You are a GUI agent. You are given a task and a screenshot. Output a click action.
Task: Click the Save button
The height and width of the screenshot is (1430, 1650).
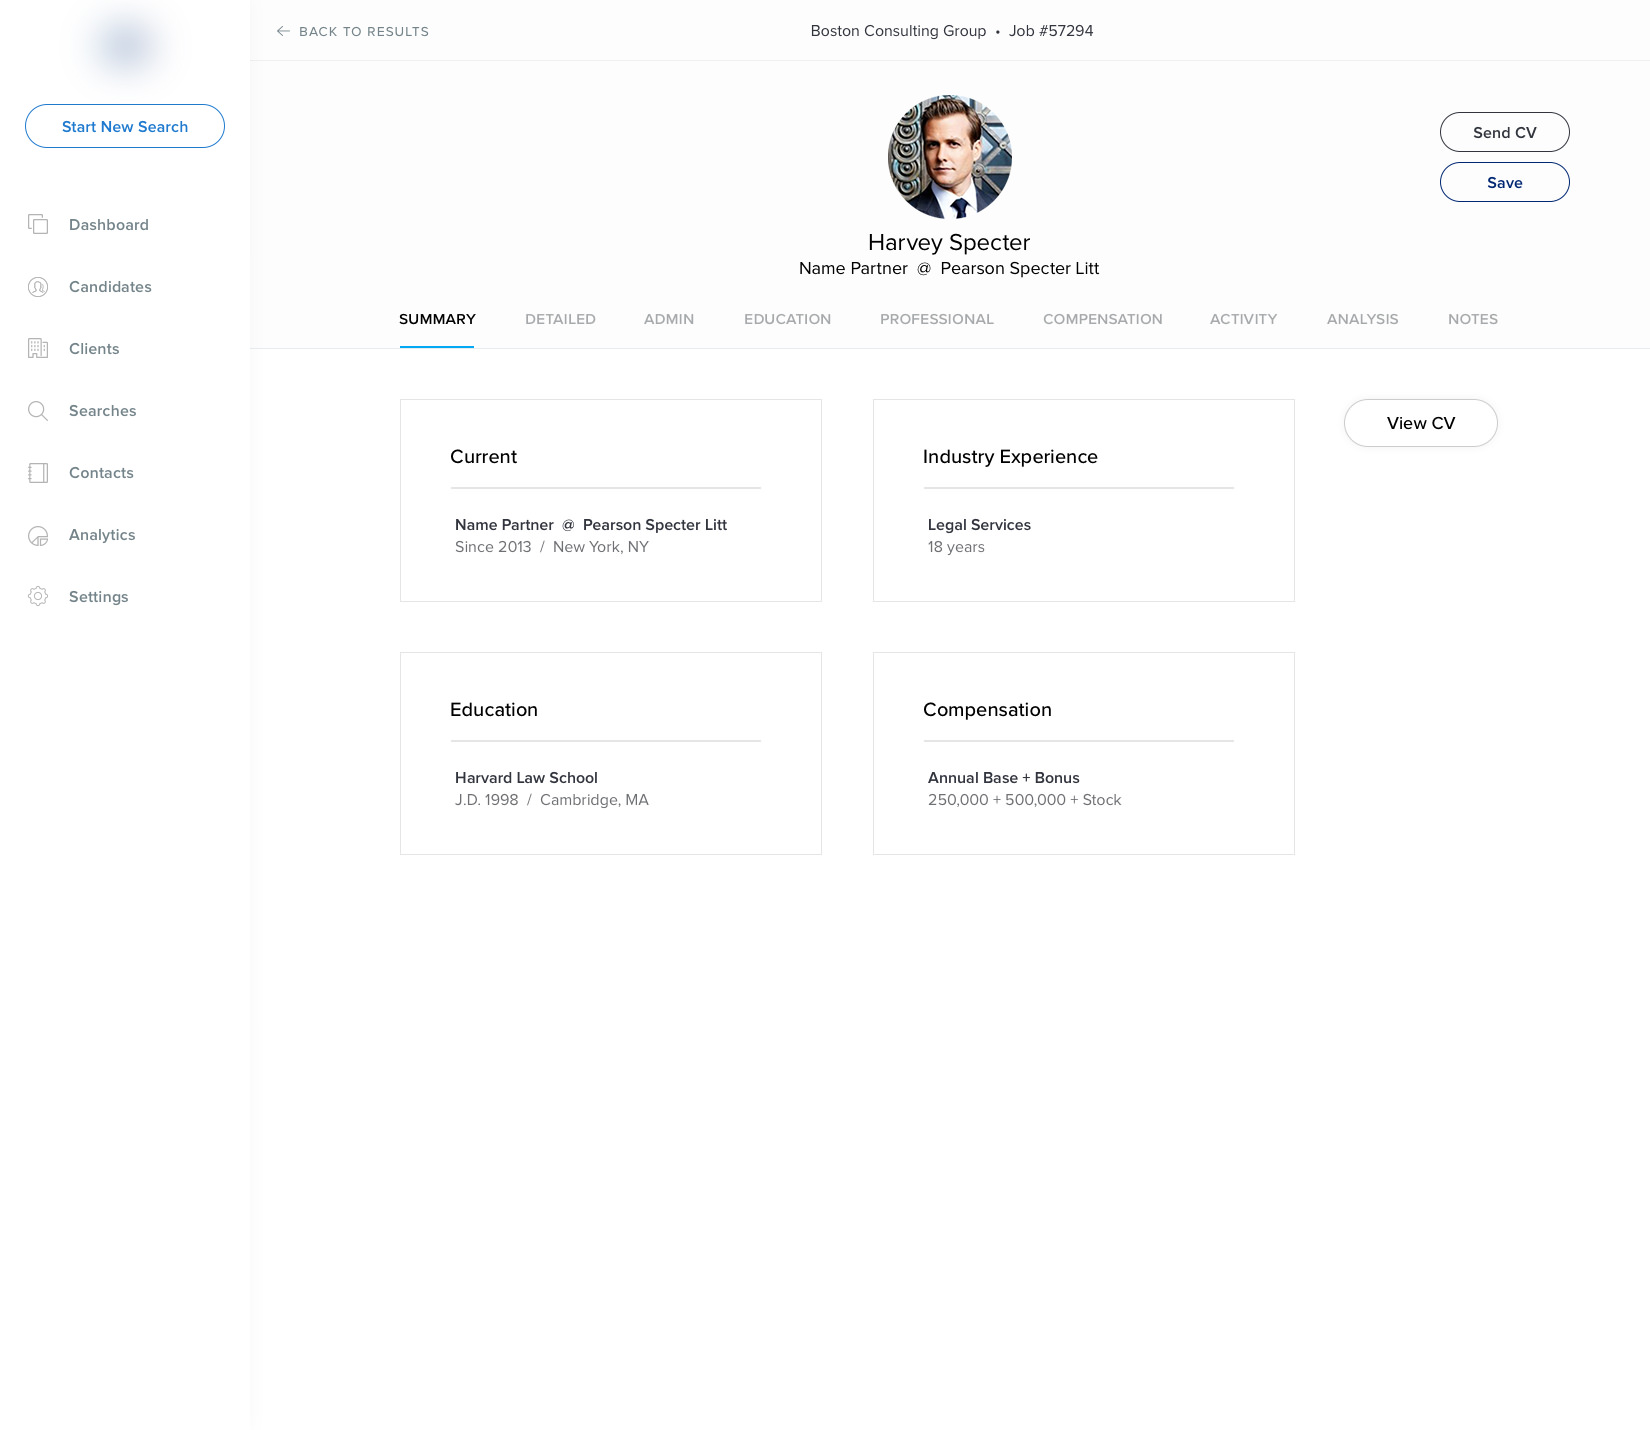tap(1505, 182)
